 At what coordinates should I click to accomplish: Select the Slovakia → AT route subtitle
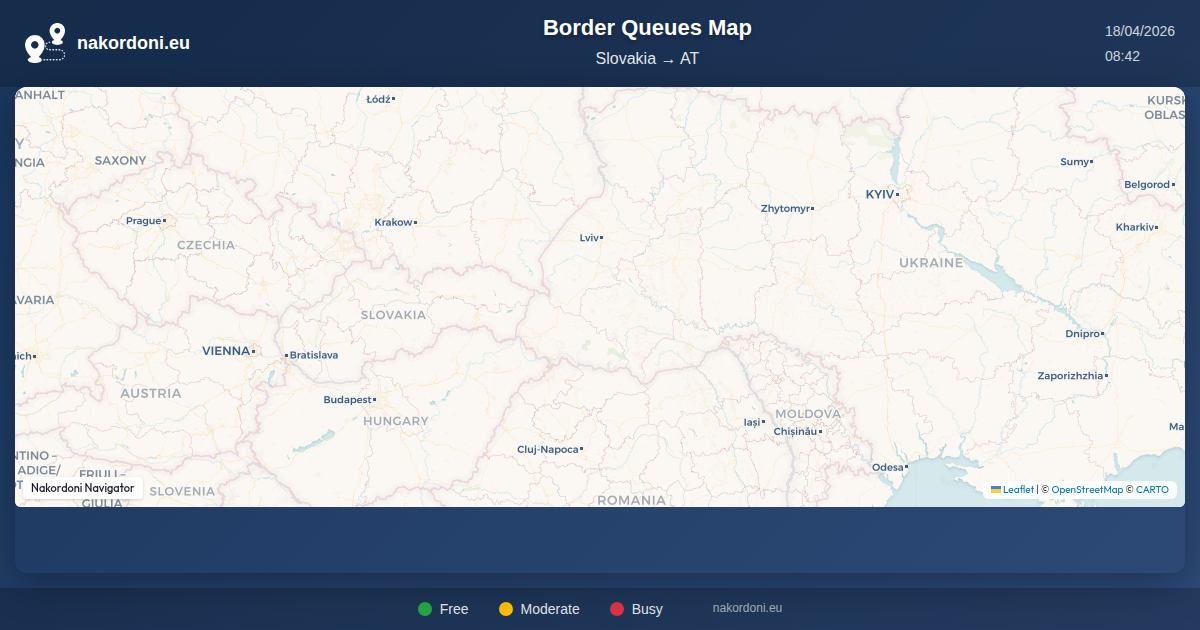[647, 59]
